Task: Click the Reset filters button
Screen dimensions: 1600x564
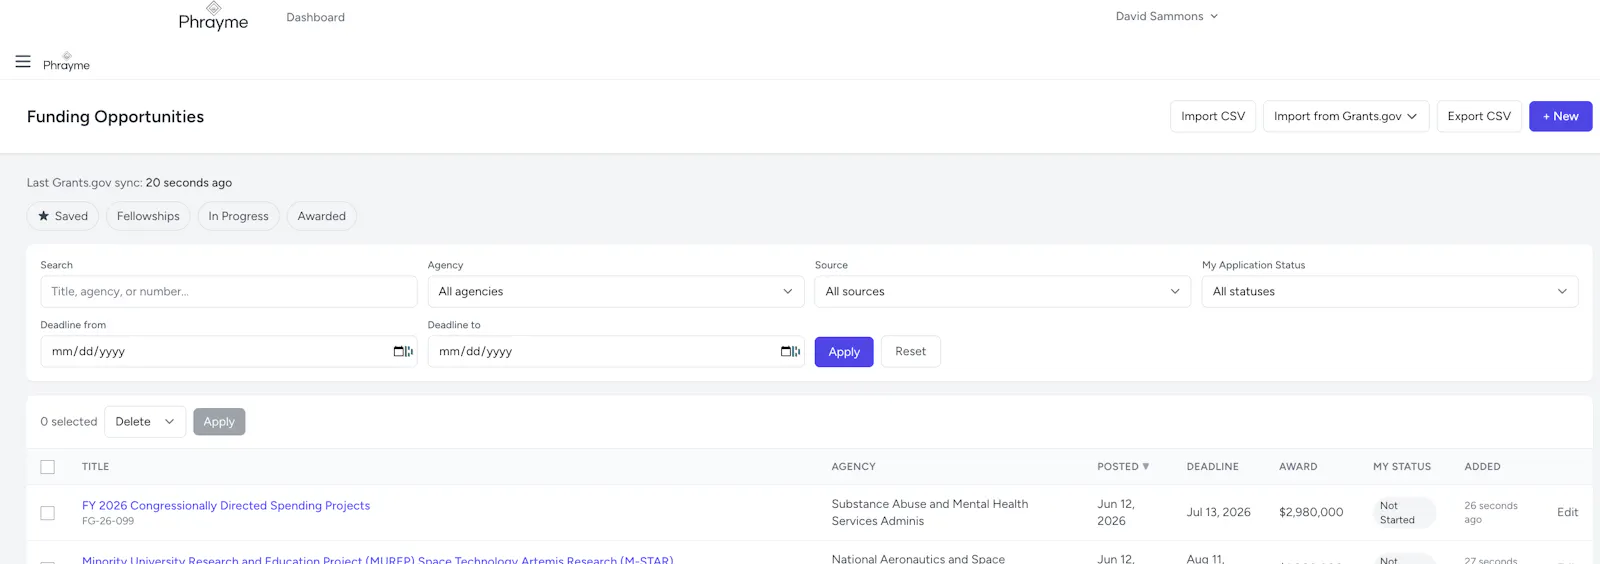Action: (x=910, y=352)
